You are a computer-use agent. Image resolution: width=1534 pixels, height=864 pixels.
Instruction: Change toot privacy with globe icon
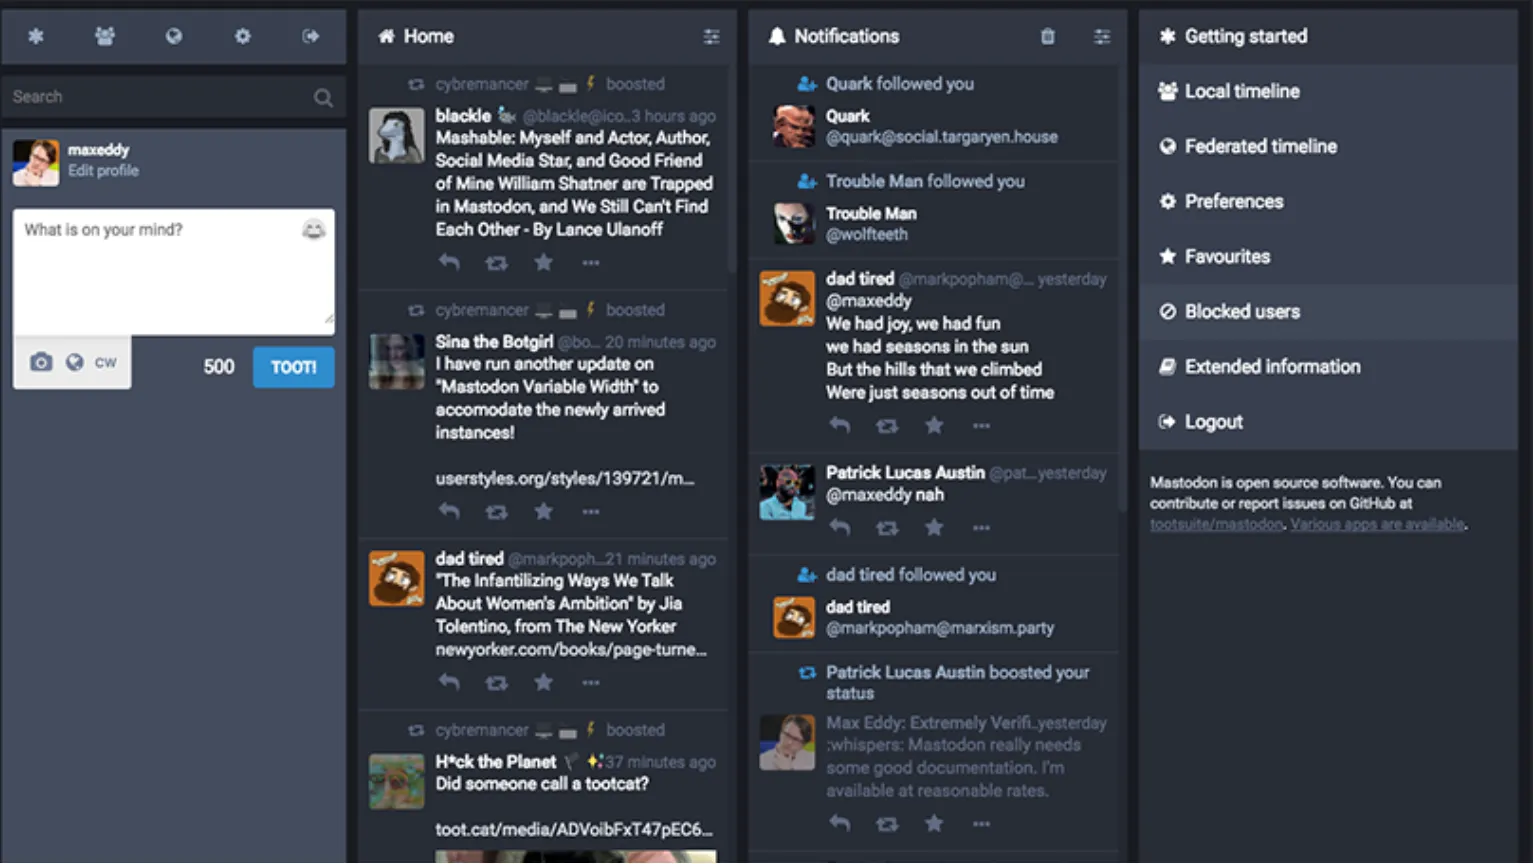[75, 362]
